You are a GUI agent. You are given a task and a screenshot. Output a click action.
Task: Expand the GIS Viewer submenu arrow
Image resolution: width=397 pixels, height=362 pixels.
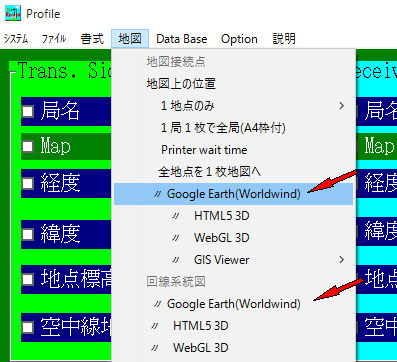point(341,260)
